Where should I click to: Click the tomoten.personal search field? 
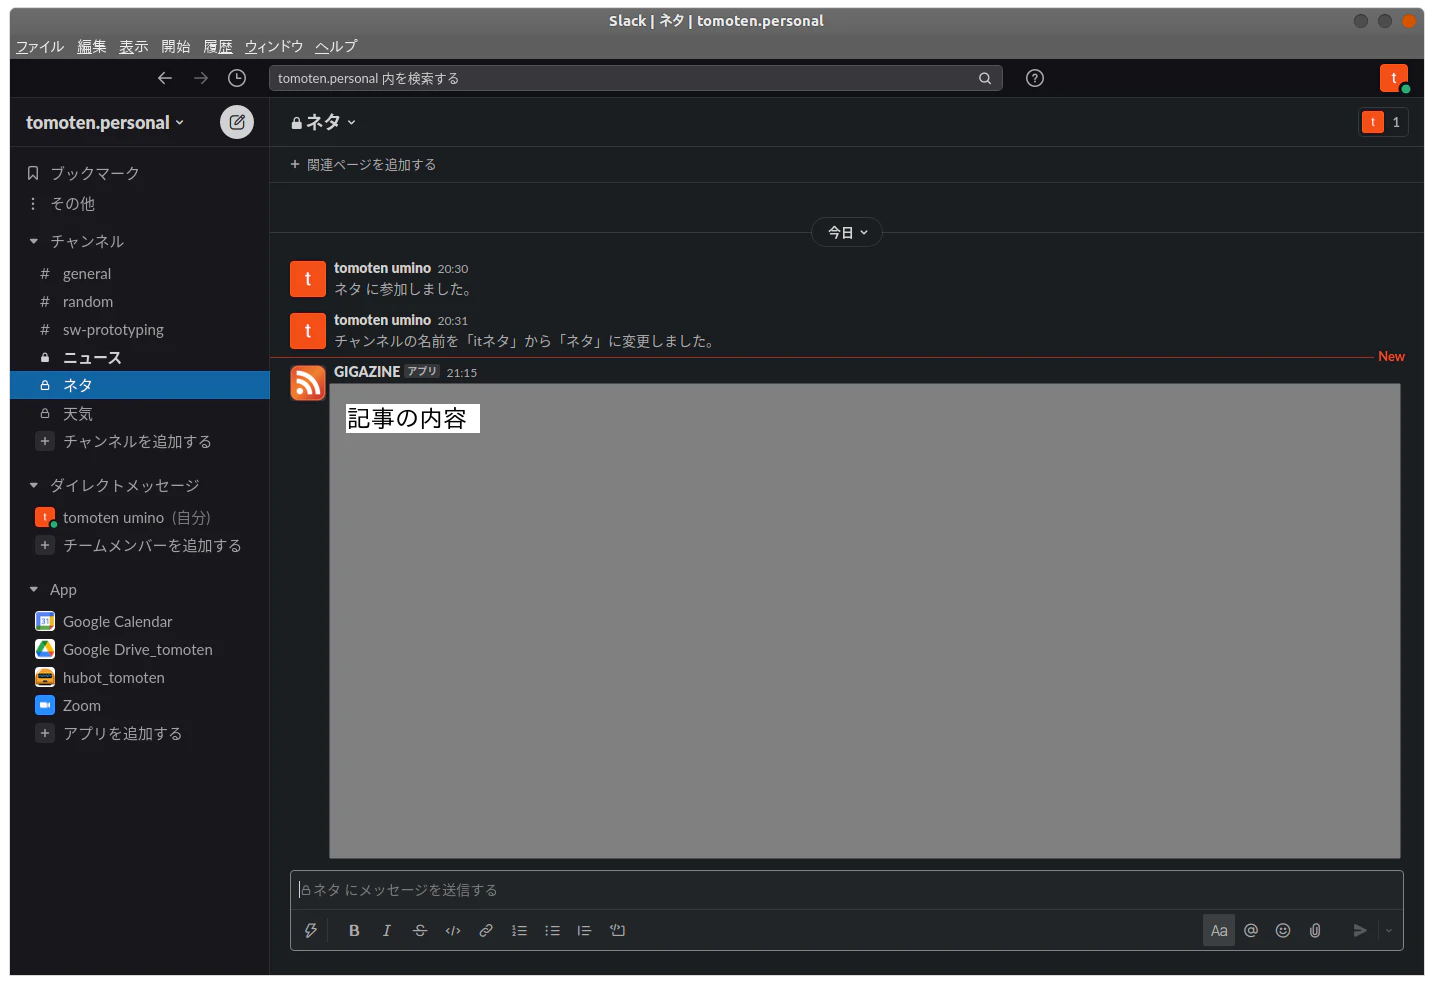(x=636, y=78)
